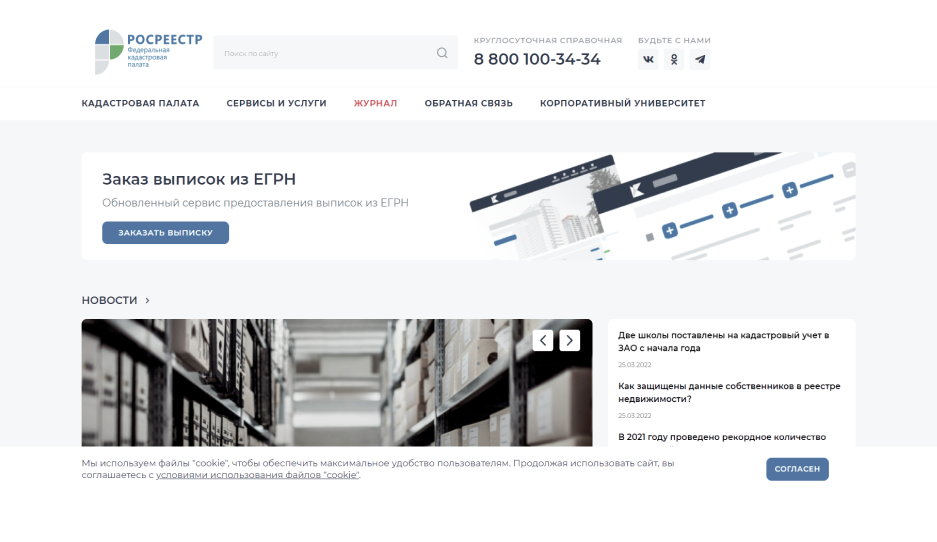Open the VK social page icon
Viewport: 937px width, 542px height.
(648, 59)
